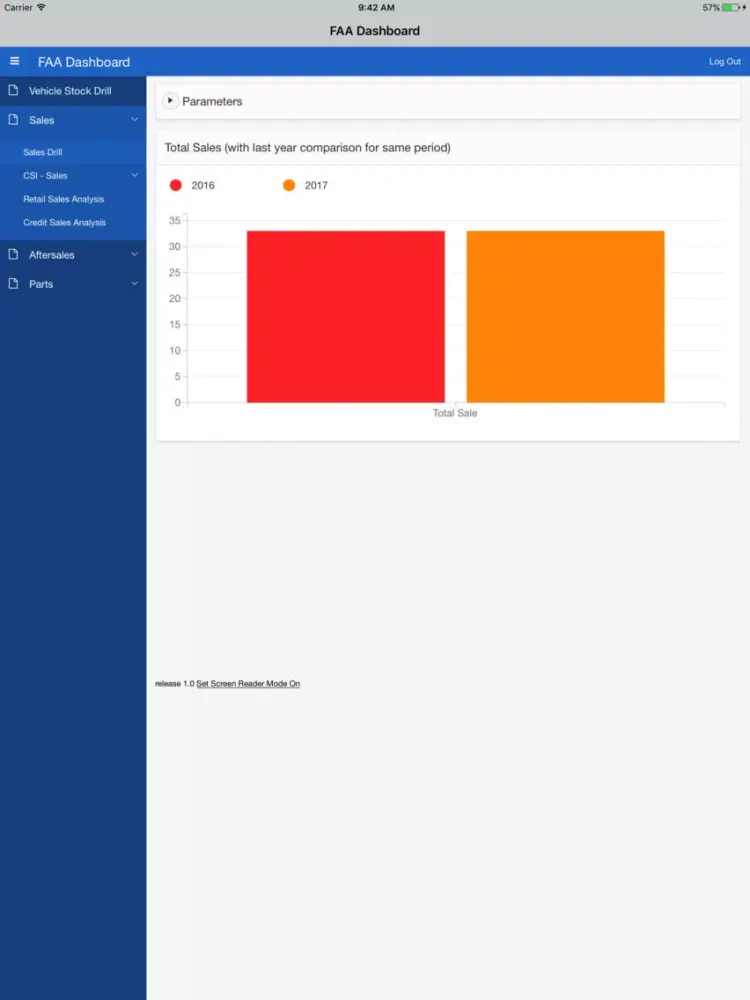Expand the Parameters section arrow

tap(170, 101)
